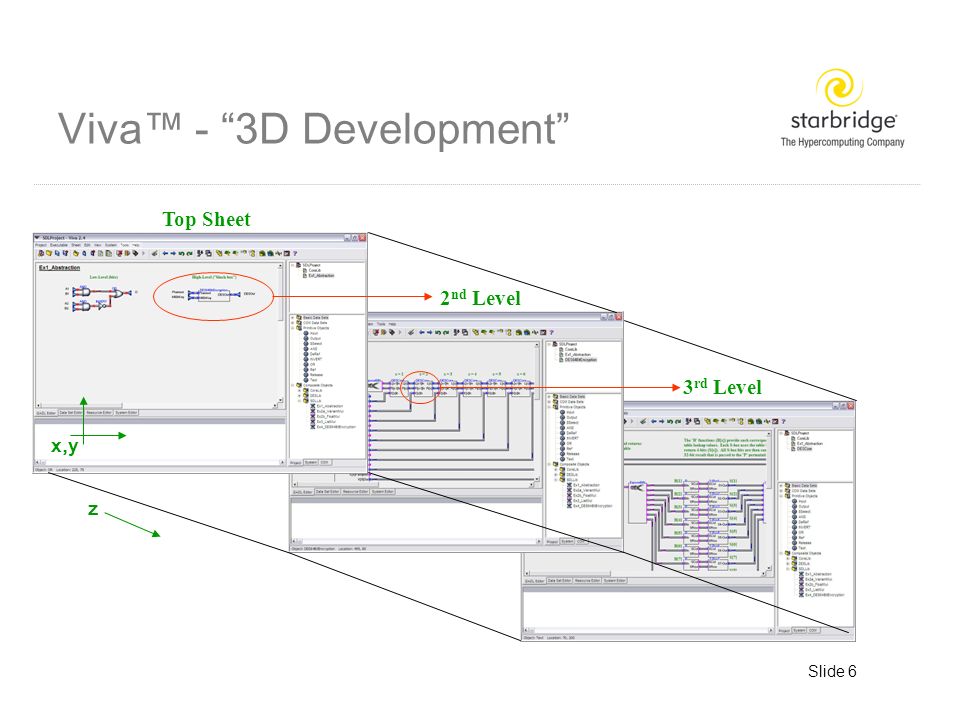Select Release primitive in 3rd Level tree
This screenshot has width=960, height=720.
(x=801, y=542)
